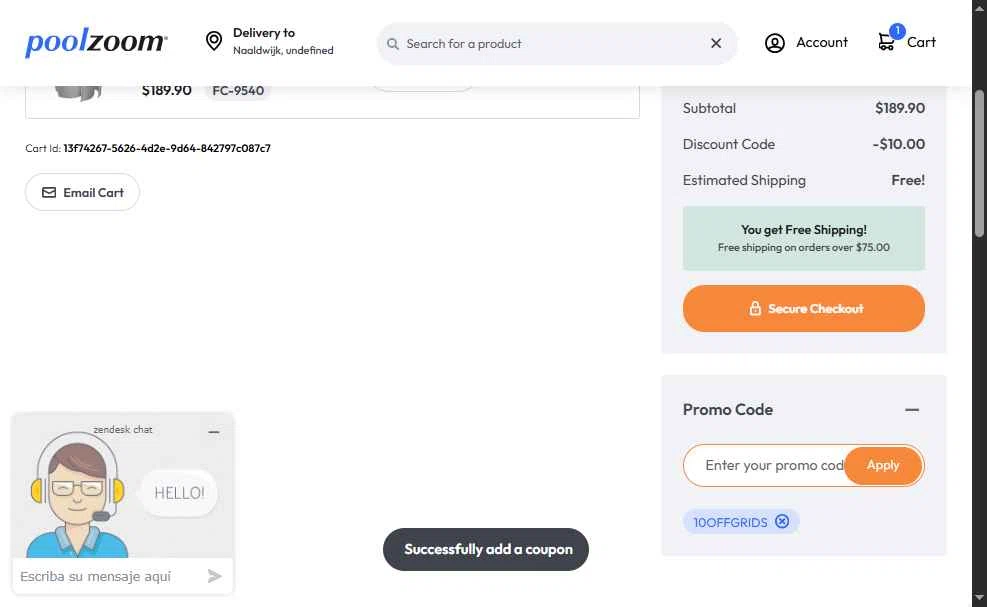Open the Account profile icon
The image size is (987, 607).
point(775,43)
